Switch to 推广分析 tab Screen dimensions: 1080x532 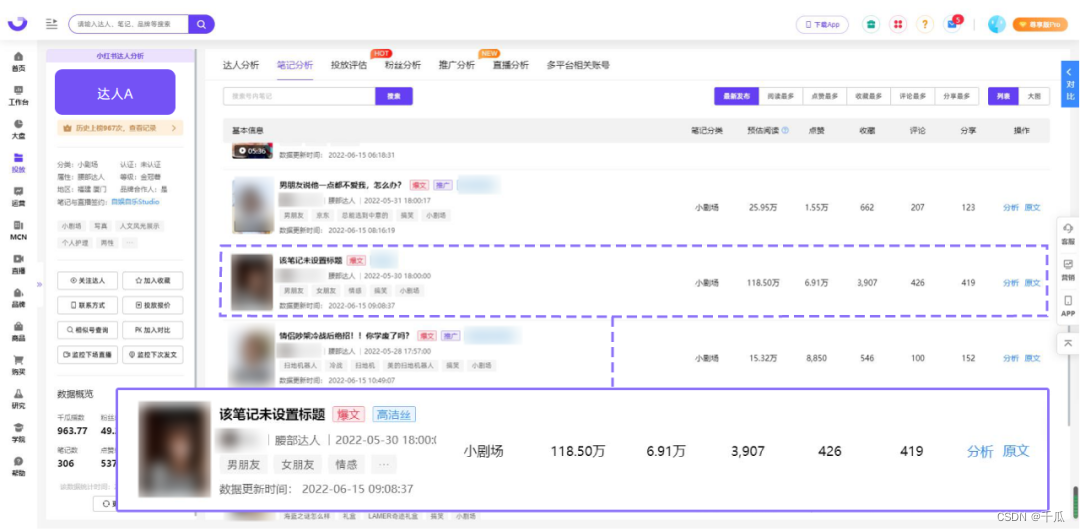pos(457,65)
